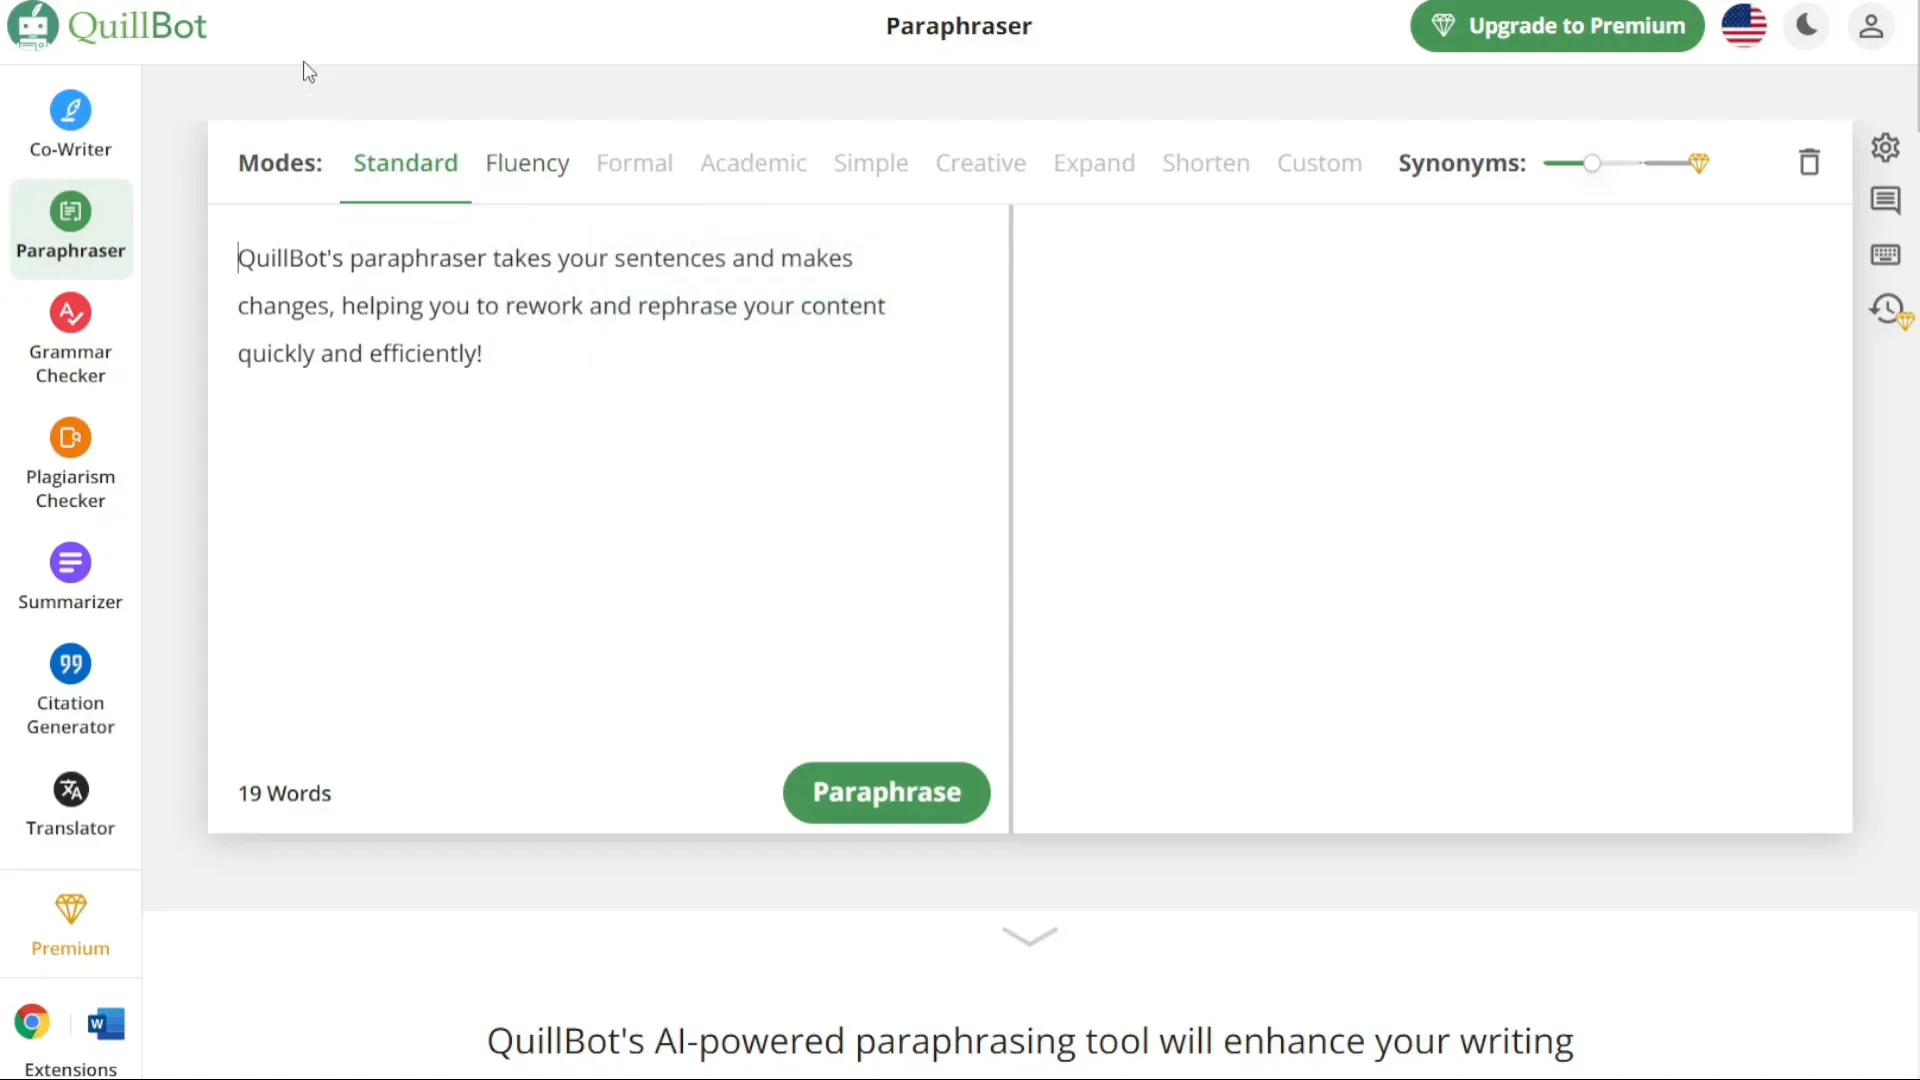The image size is (1920, 1080).
Task: Toggle dark mode on
Action: [1807, 26]
